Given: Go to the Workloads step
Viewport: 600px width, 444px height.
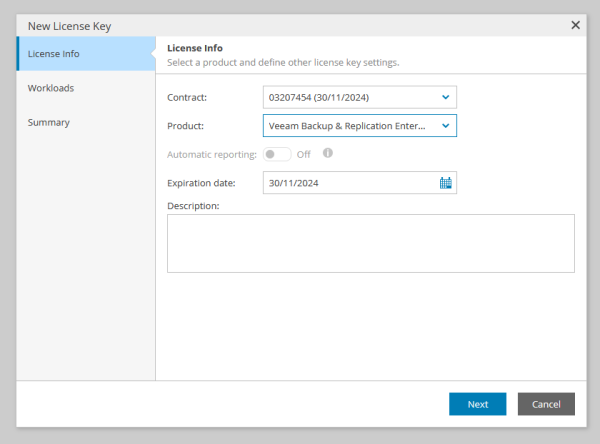Looking at the screenshot, I should click(86, 88).
